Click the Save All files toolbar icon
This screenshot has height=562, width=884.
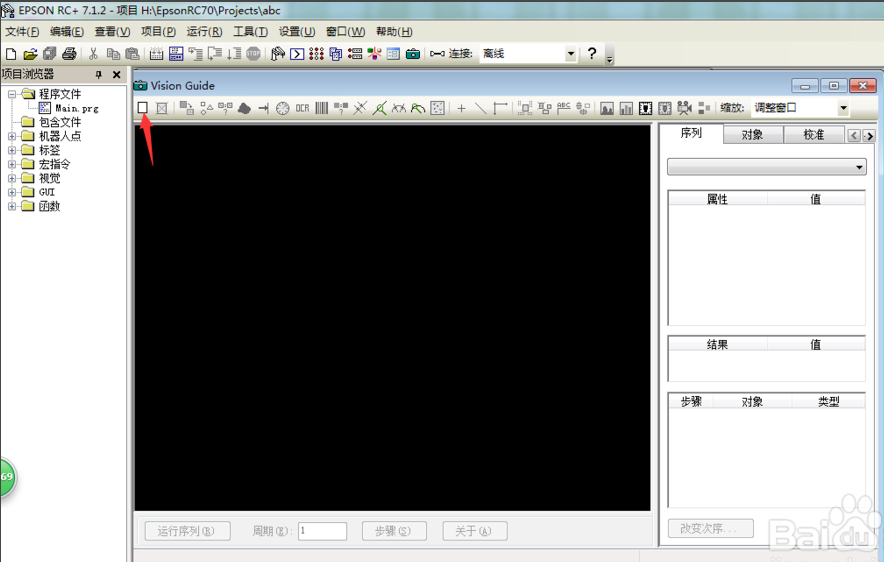[50, 54]
